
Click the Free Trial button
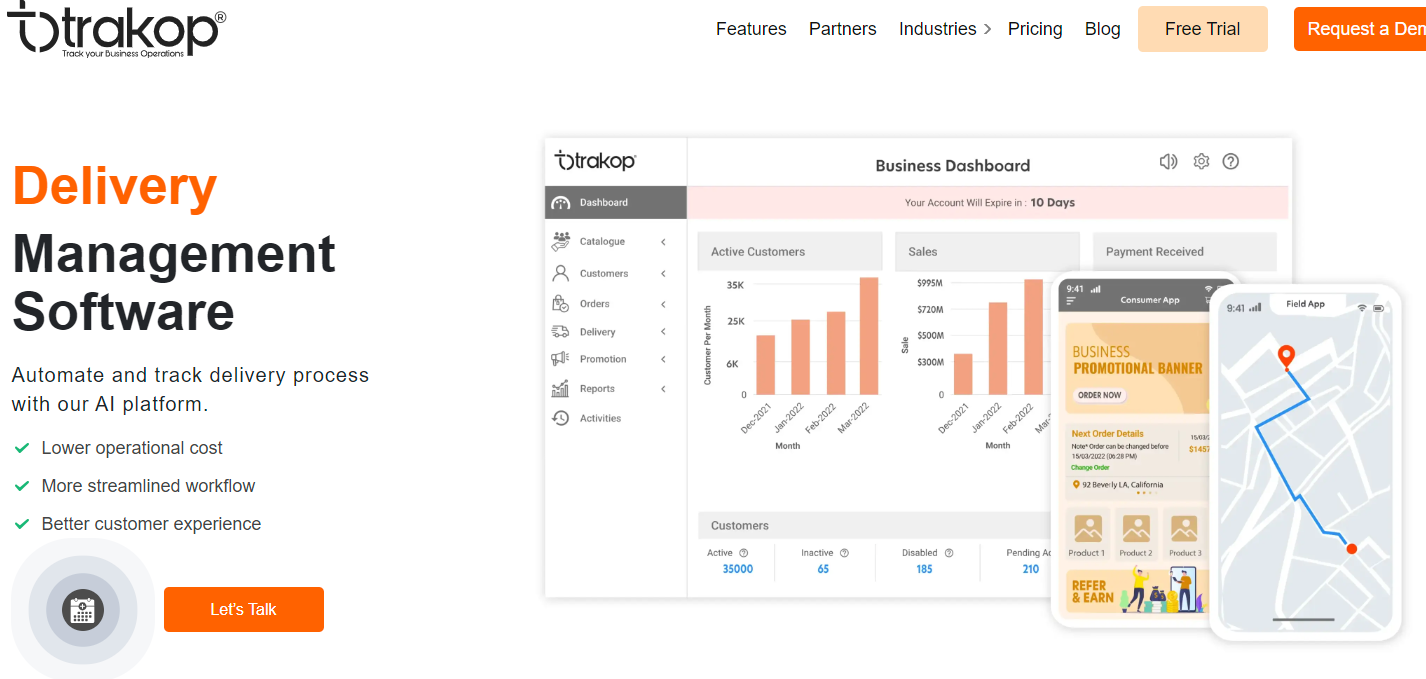1203,29
